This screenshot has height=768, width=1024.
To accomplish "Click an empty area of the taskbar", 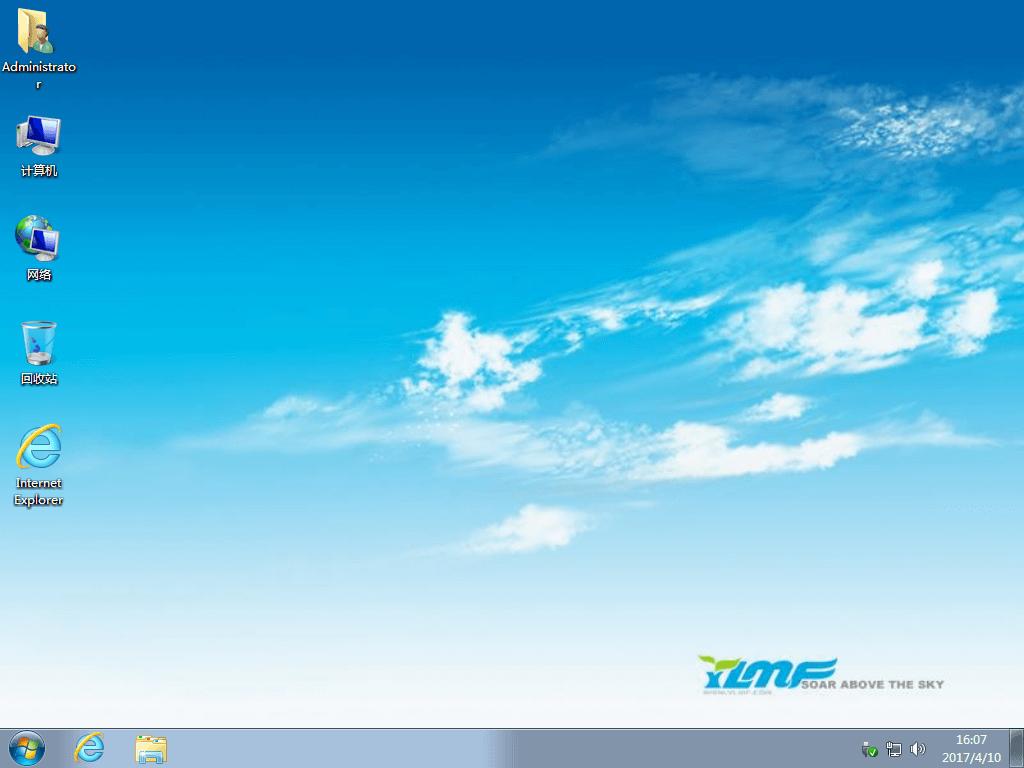I will coord(500,748).
